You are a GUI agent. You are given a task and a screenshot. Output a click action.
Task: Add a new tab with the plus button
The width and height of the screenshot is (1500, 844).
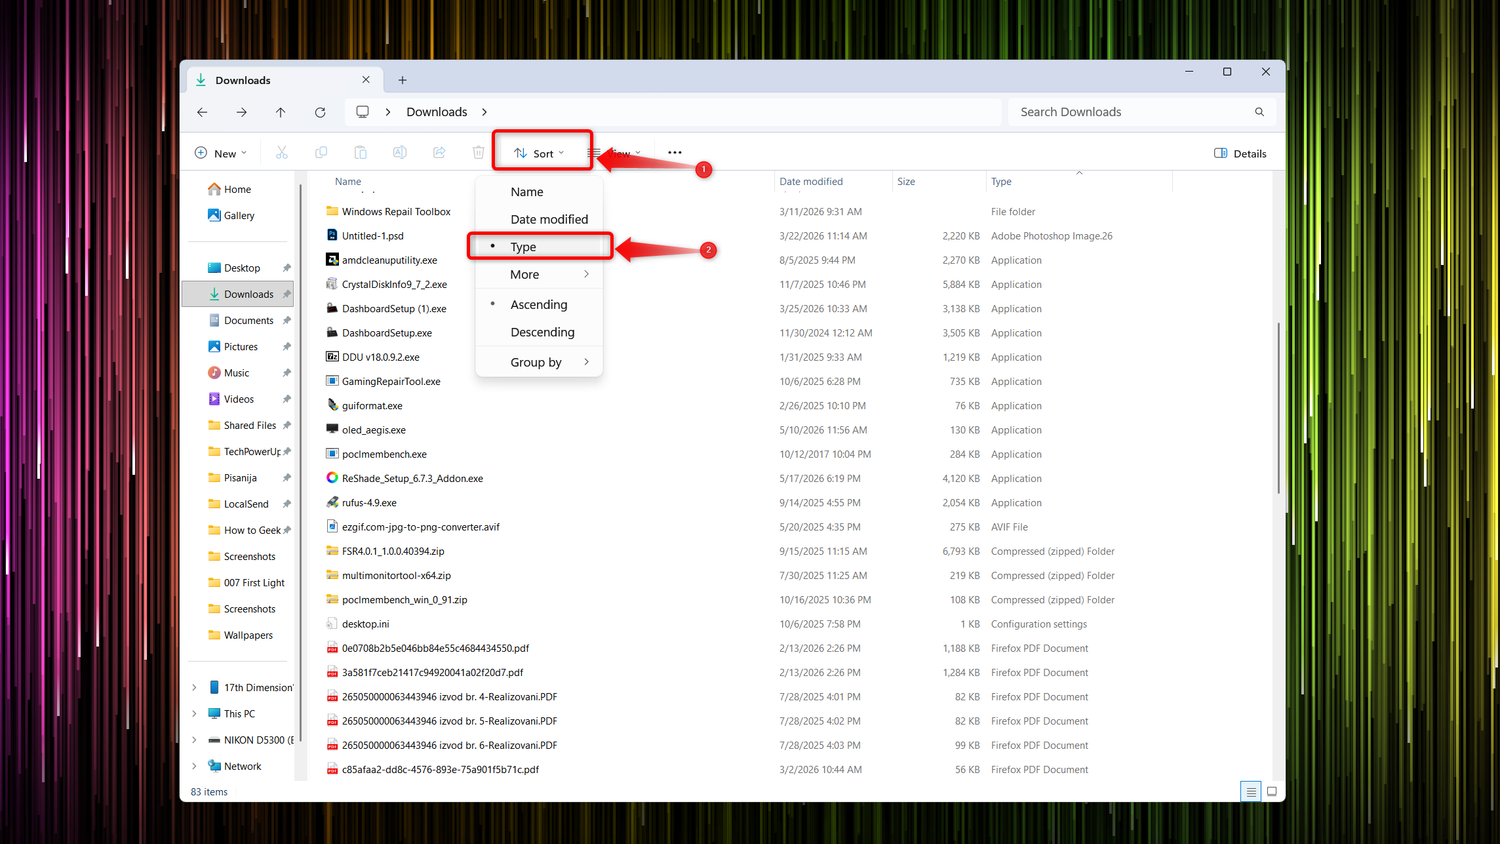pos(402,80)
